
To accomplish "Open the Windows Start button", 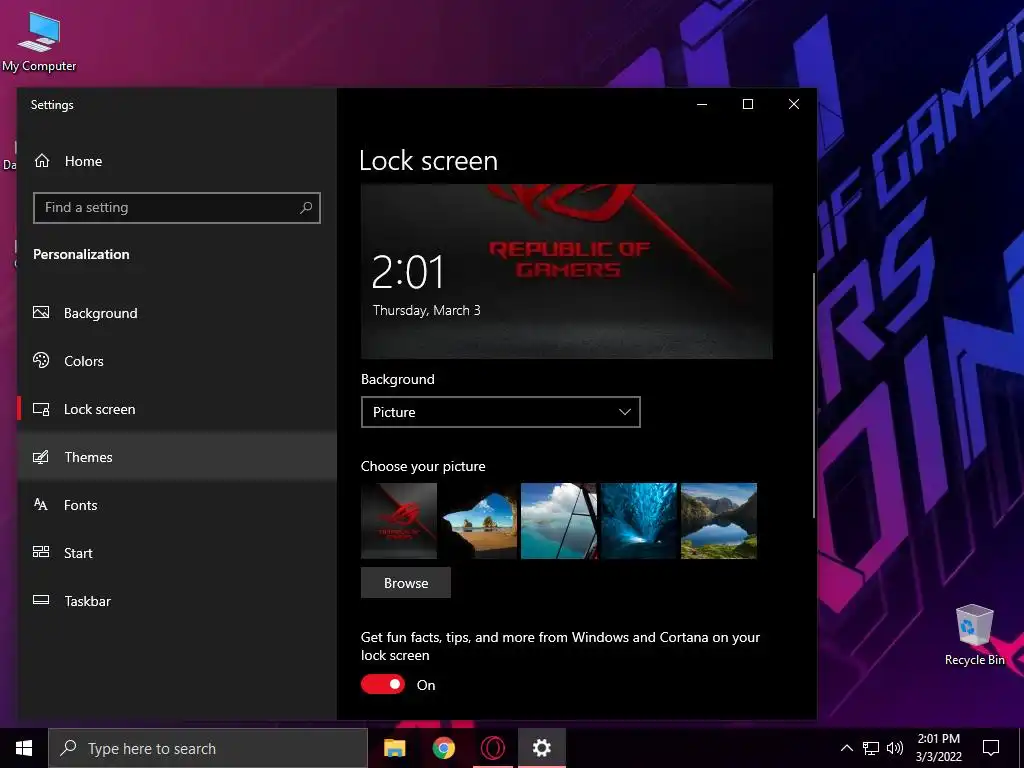I will [x=24, y=748].
